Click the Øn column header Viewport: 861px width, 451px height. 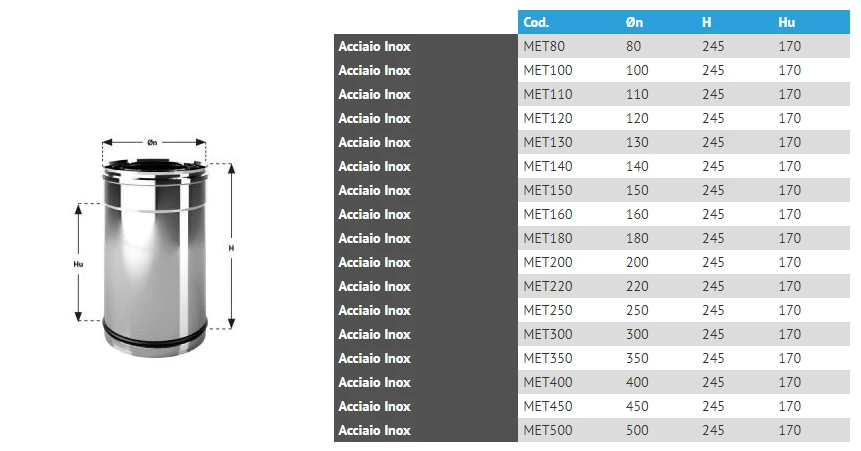[x=635, y=22]
